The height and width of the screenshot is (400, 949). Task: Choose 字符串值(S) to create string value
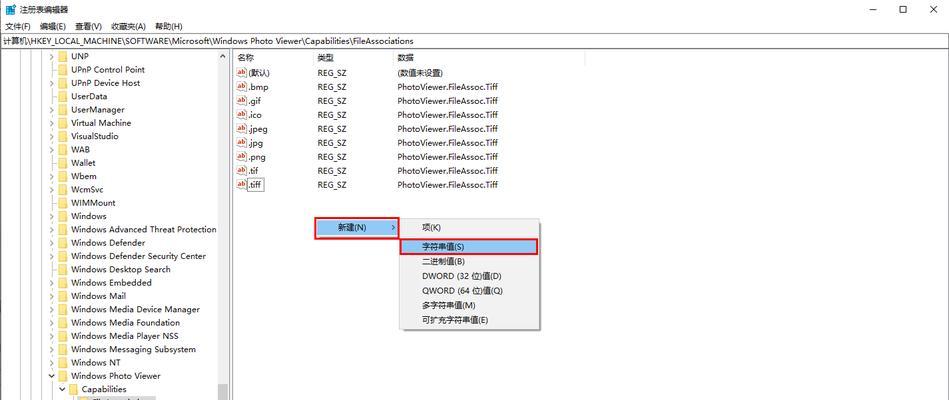tap(469, 247)
